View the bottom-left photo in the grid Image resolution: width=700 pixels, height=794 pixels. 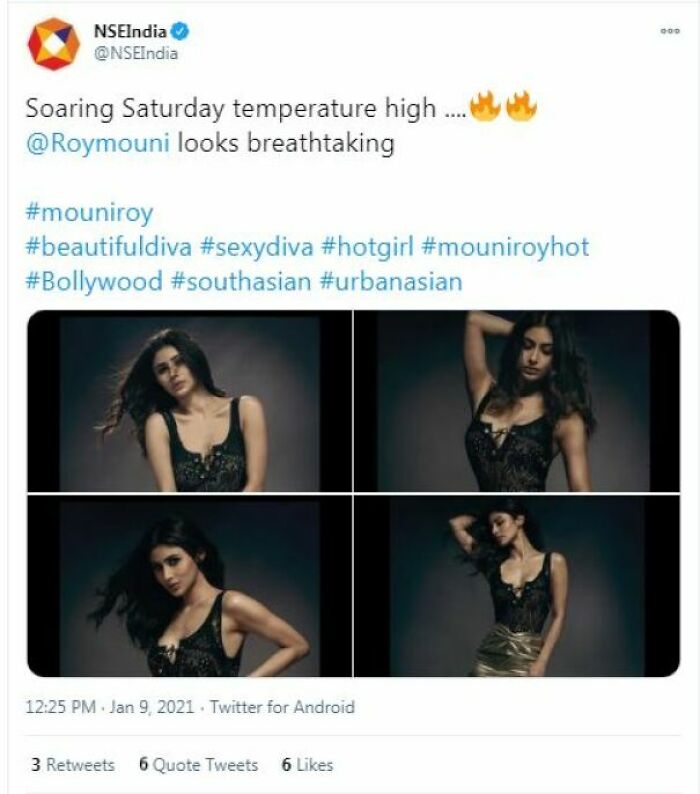(189, 586)
